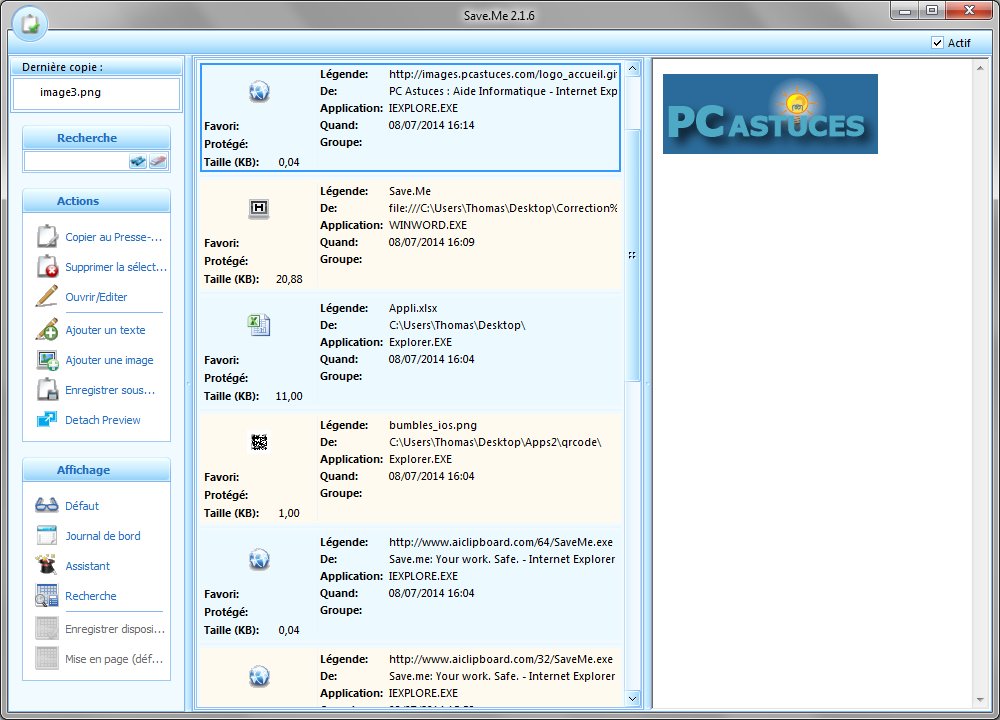Viewport: 1000px width, 720px height.
Task: Click the Enregistrer sous icon
Action: [x=47, y=390]
